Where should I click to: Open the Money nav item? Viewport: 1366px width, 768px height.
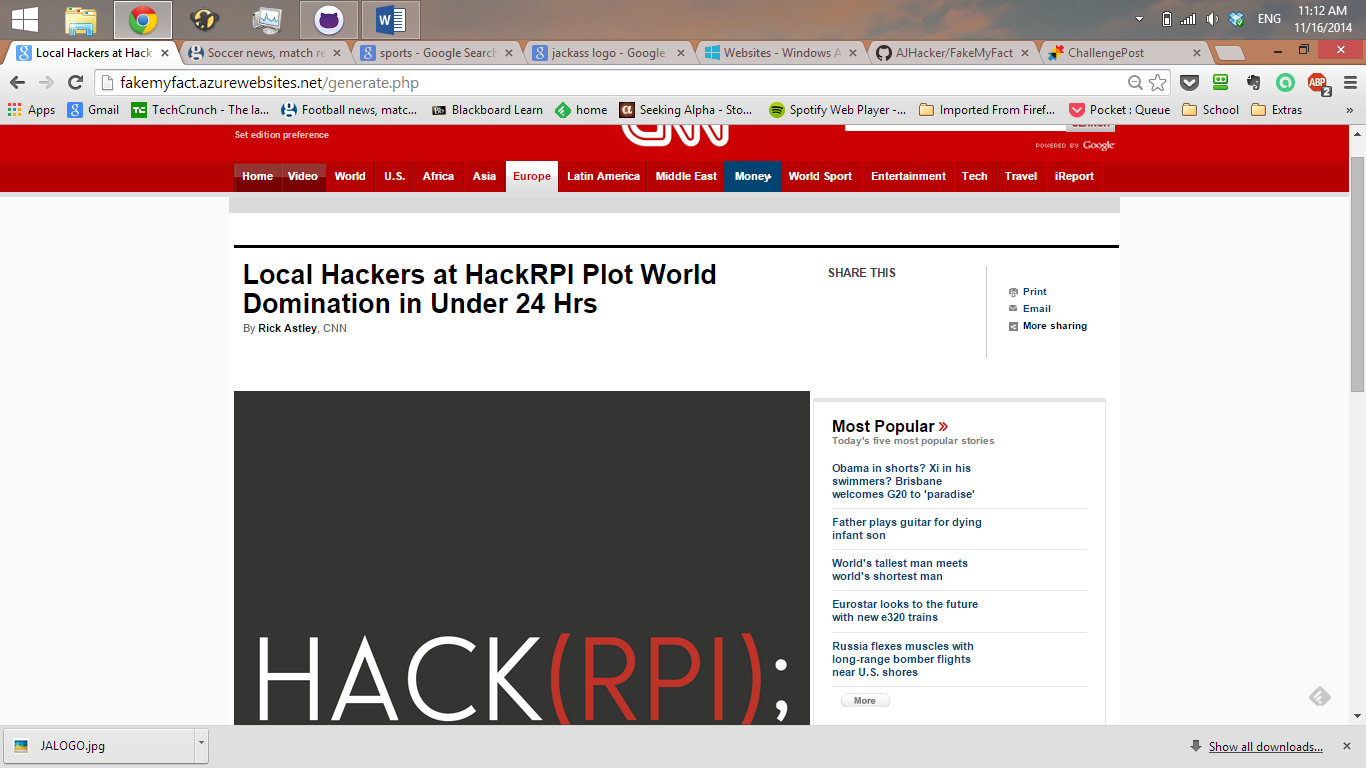(x=752, y=176)
